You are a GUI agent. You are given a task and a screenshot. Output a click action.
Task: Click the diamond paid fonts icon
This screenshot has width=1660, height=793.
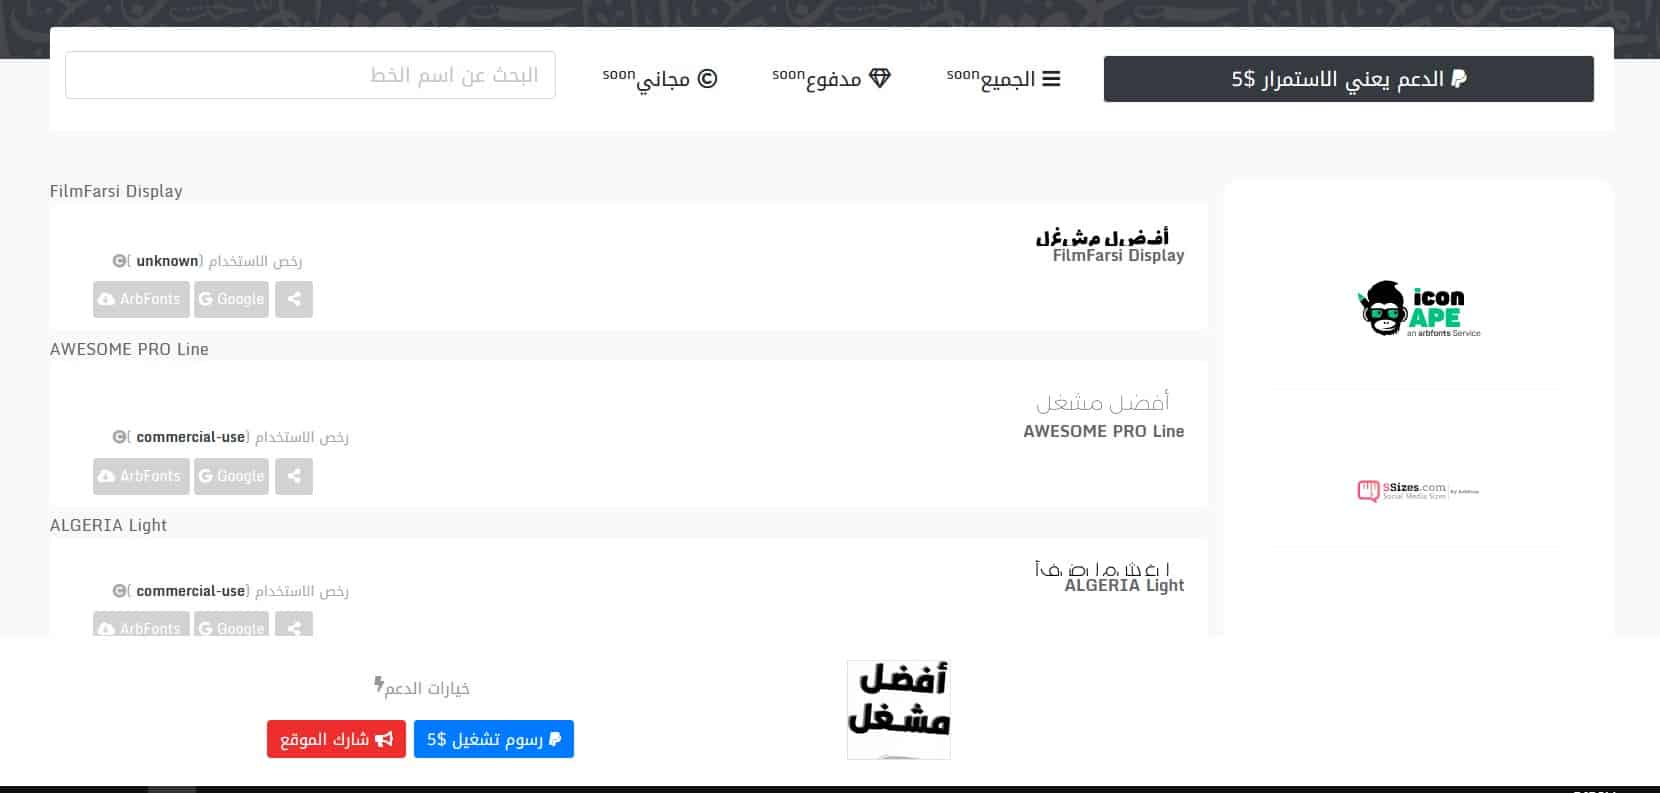pos(880,78)
